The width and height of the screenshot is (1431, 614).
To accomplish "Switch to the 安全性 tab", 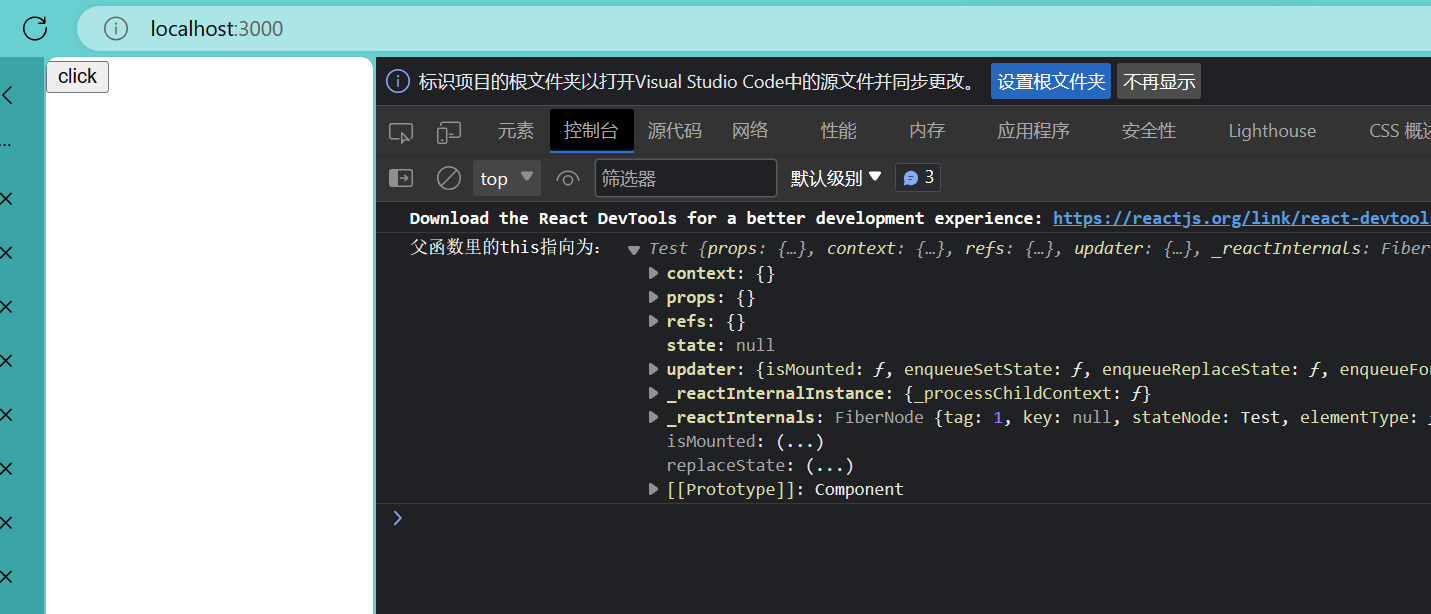I will 1149,131.
